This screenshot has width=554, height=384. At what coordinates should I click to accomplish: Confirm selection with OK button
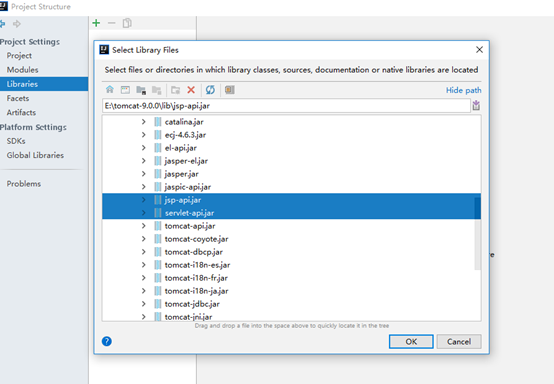pos(411,342)
